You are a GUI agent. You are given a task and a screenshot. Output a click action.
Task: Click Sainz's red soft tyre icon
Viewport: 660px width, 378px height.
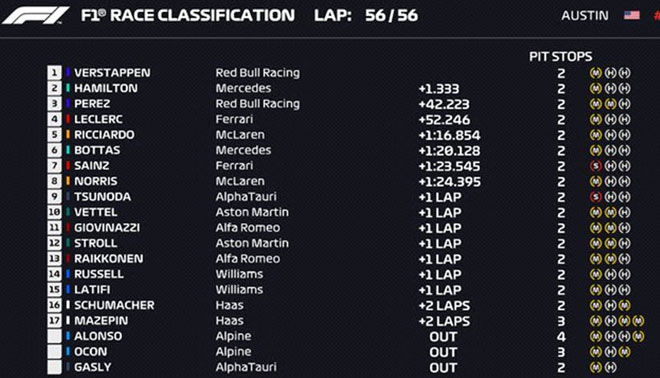pyautogui.click(x=595, y=166)
